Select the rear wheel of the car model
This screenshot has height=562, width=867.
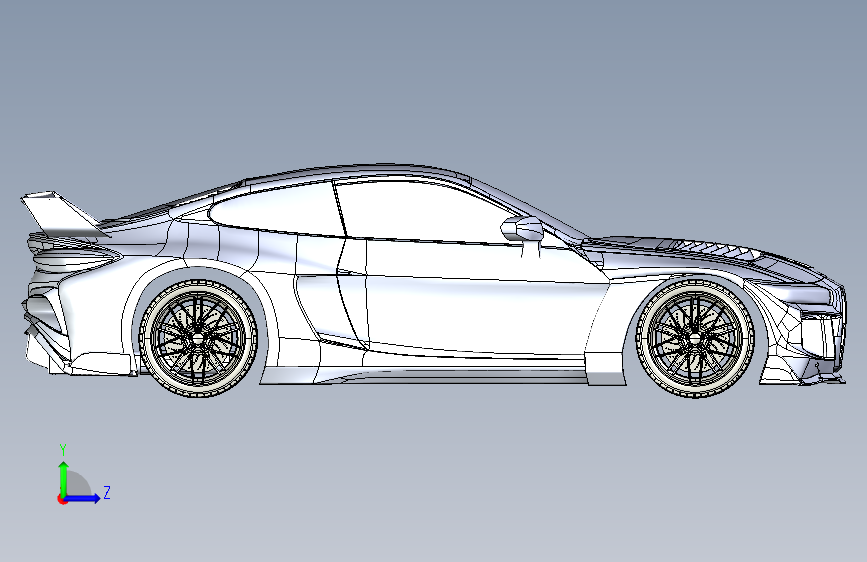coord(199,337)
